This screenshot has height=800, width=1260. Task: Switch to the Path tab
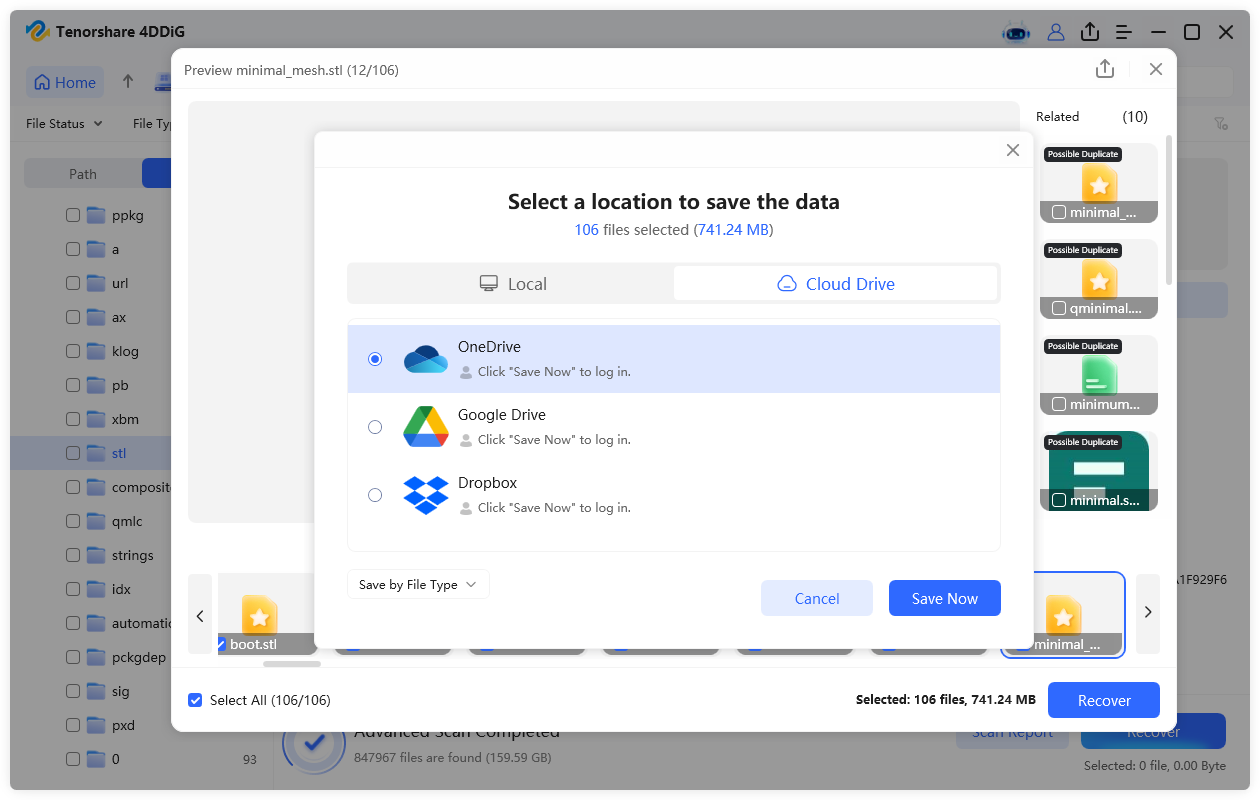pyautogui.click(x=83, y=174)
